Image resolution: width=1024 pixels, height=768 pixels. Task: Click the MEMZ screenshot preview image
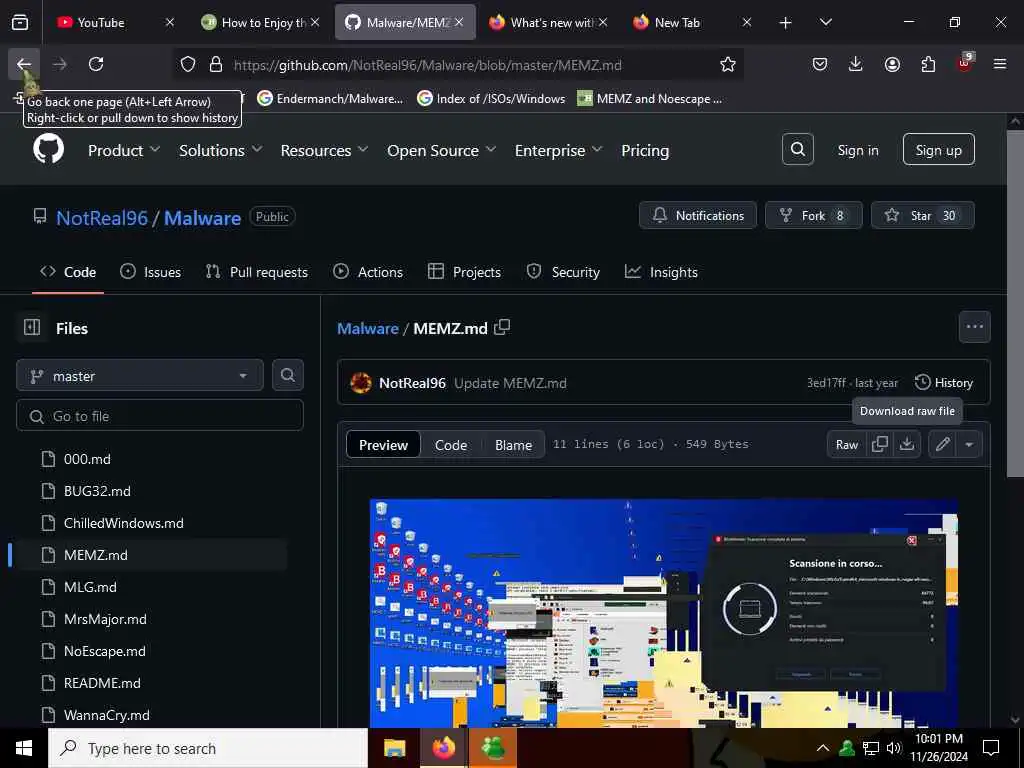pos(664,613)
